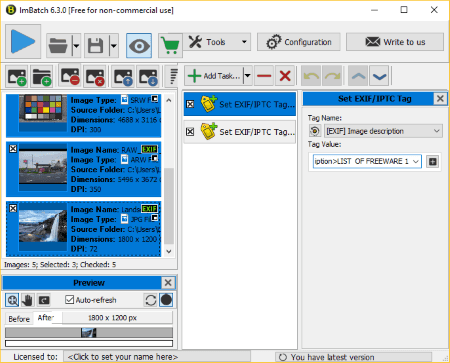Toggle Auto-refresh checkbox
Image resolution: width=450 pixels, height=363 pixels.
[x=69, y=300]
